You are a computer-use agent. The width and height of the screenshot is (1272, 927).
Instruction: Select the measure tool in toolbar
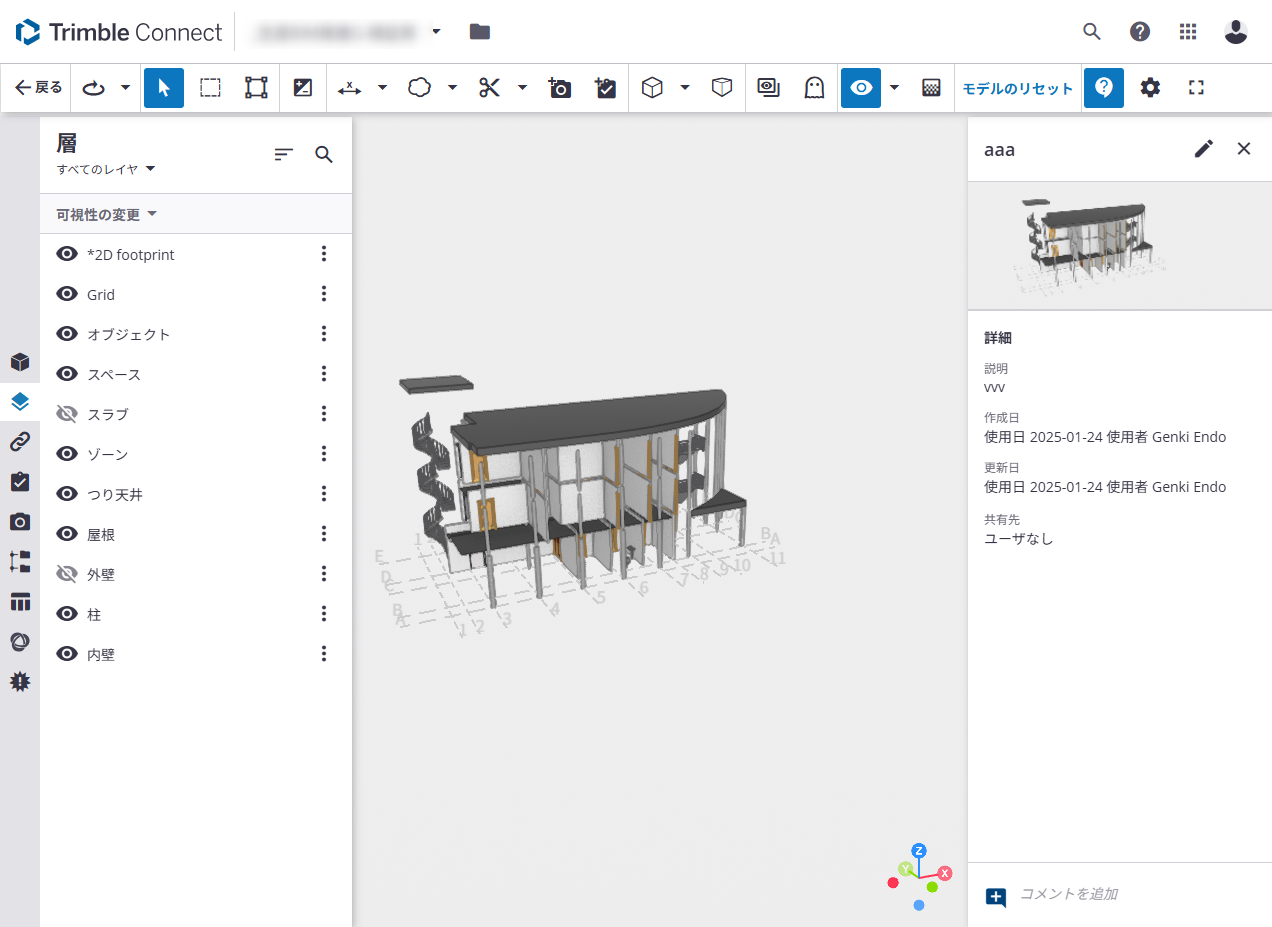click(349, 88)
